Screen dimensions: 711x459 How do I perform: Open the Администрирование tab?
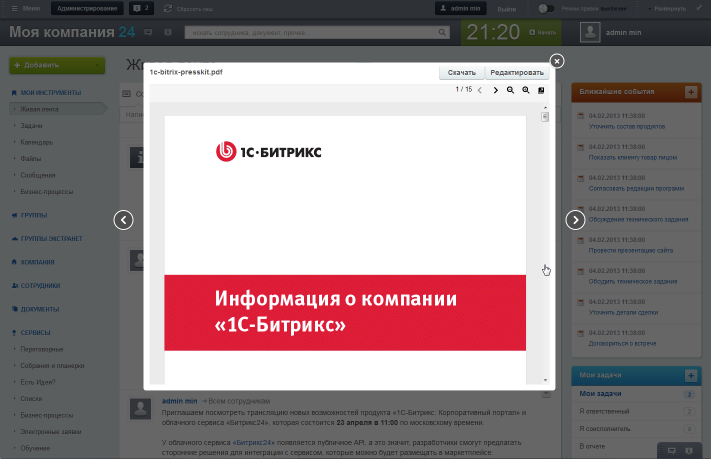pos(85,8)
